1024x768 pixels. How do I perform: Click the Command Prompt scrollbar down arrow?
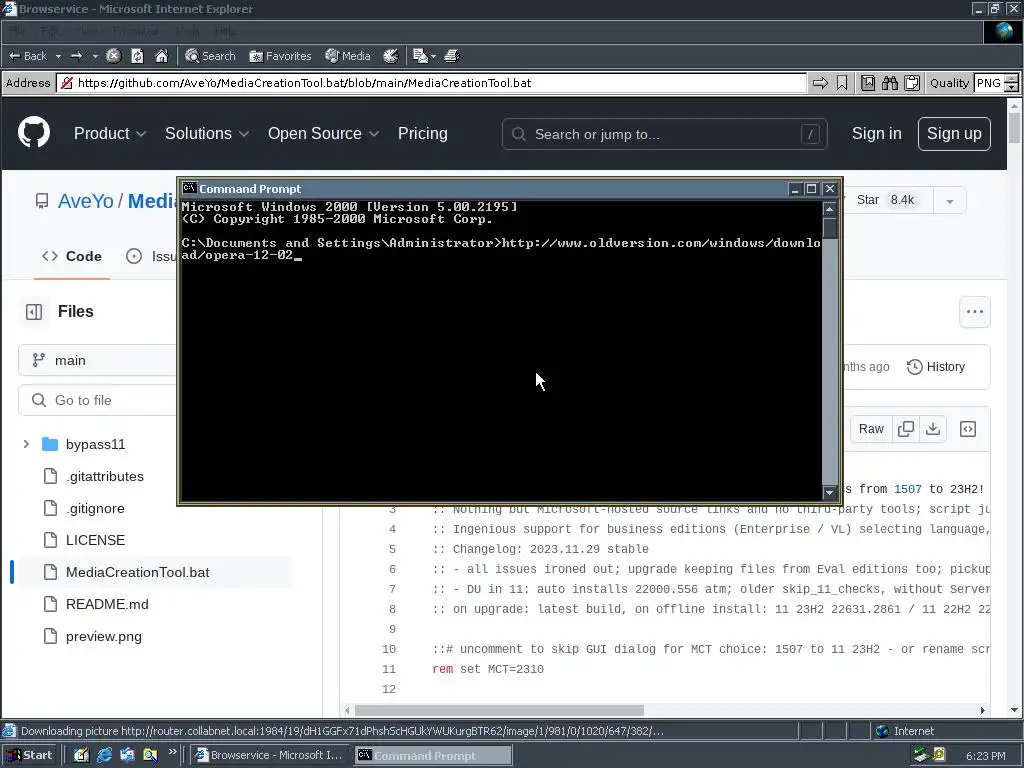(x=830, y=492)
